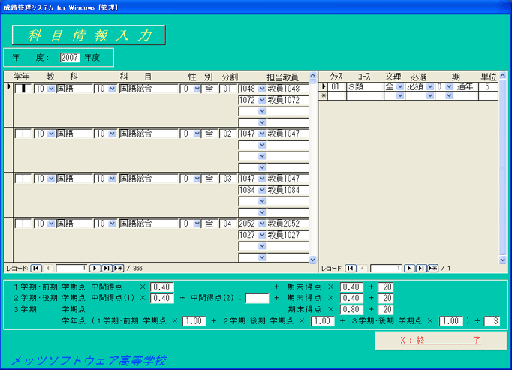
Task: Open teacher dropdown showing 1084
Action: pyautogui.click(x=262, y=190)
